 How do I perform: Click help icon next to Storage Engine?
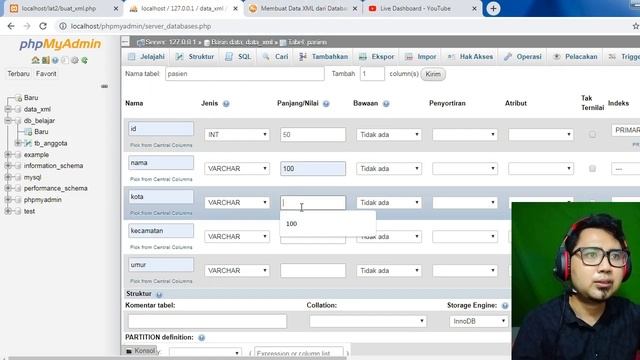click(505, 306)
